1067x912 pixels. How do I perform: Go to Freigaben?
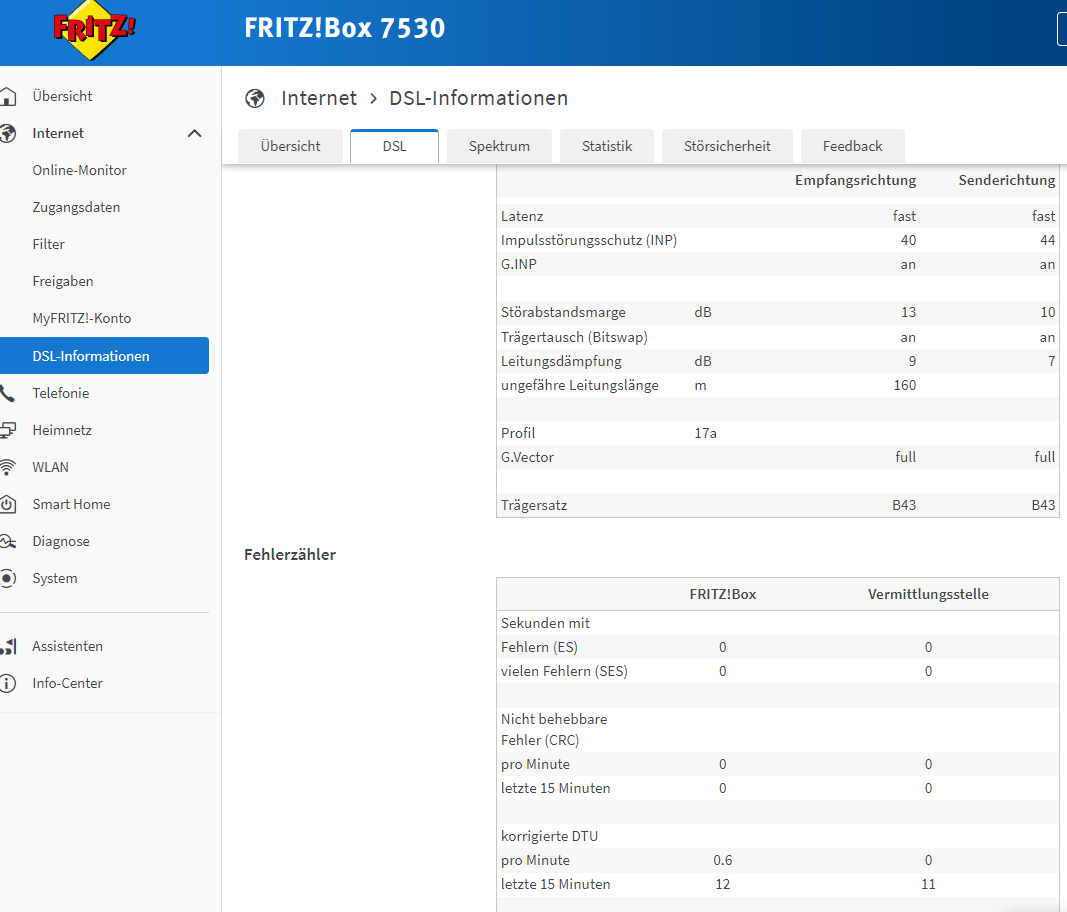[x=63, y=281]
